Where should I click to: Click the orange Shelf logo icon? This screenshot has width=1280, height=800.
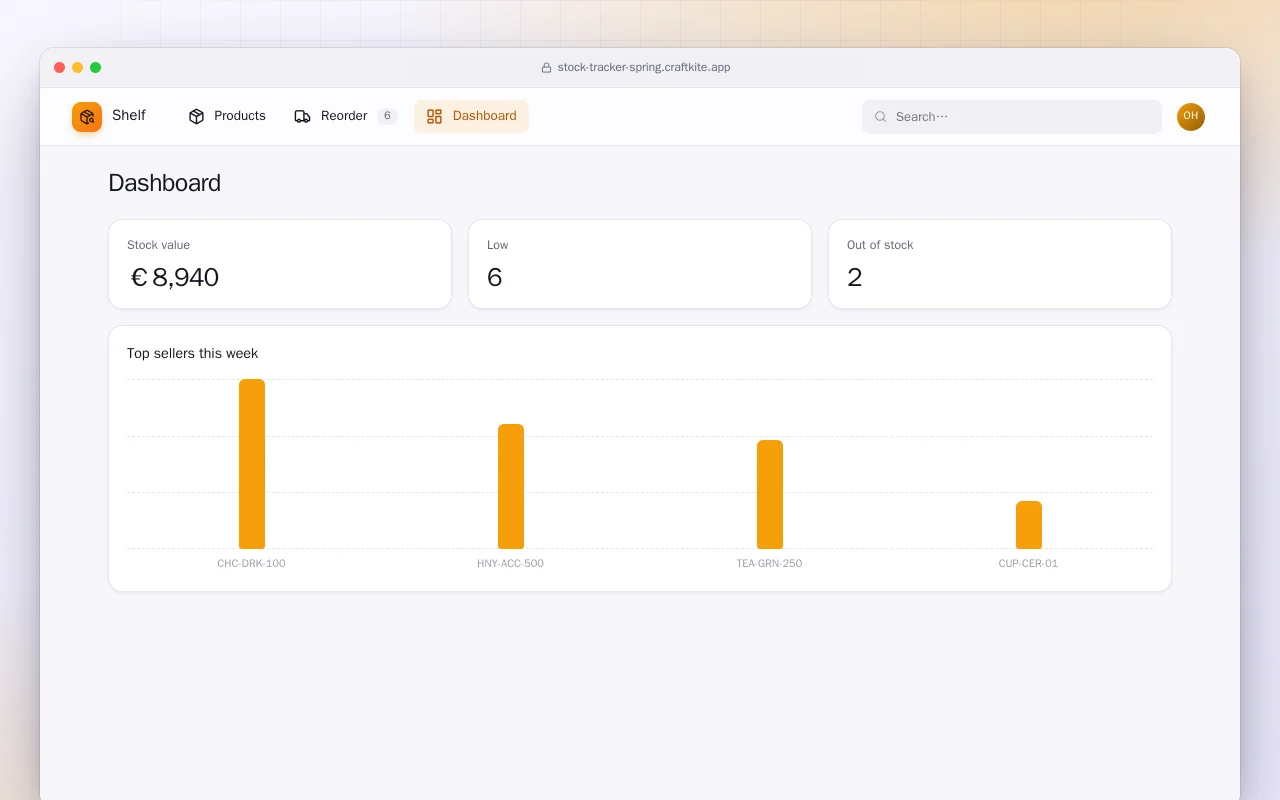(87, 117)
